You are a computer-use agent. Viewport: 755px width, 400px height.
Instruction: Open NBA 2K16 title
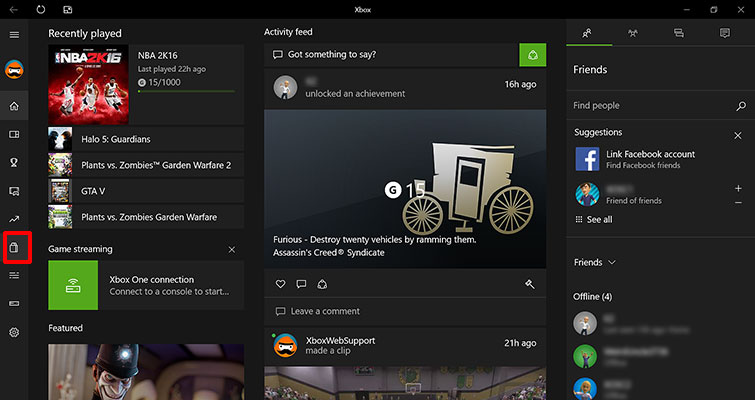[x=157, y=56]
